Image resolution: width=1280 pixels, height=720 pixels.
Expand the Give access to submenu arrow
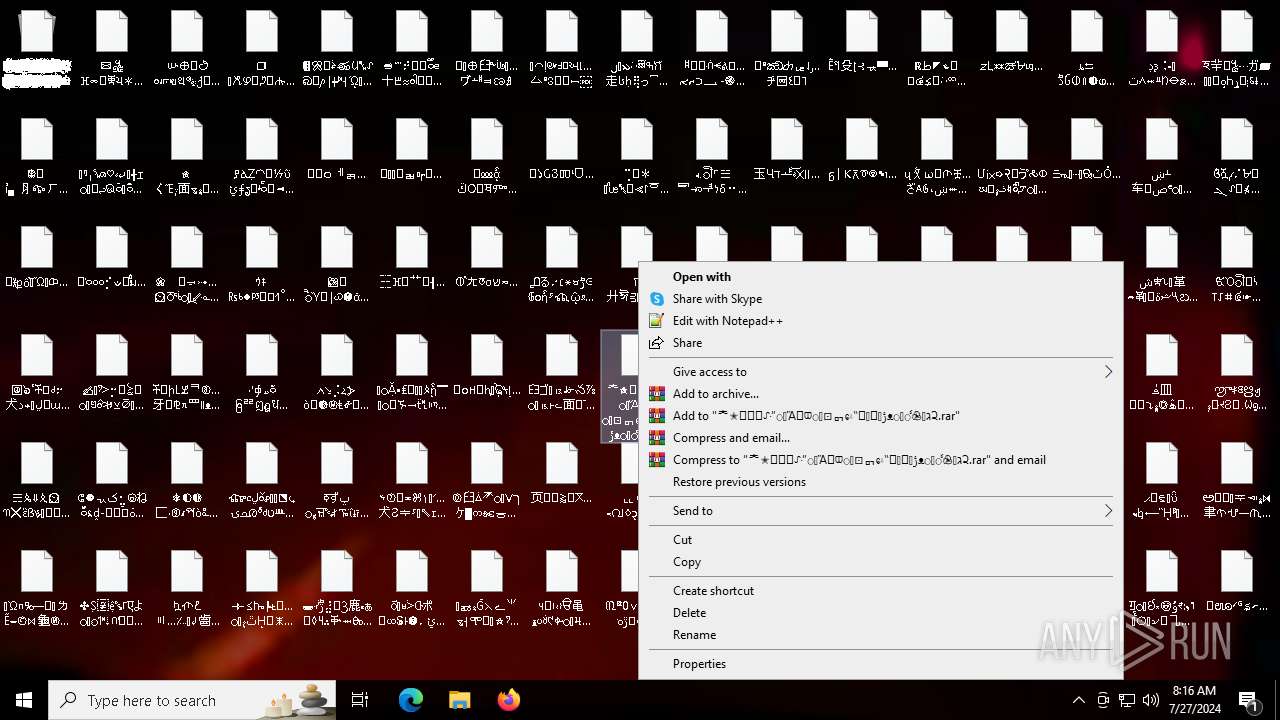coord(1108,372)
